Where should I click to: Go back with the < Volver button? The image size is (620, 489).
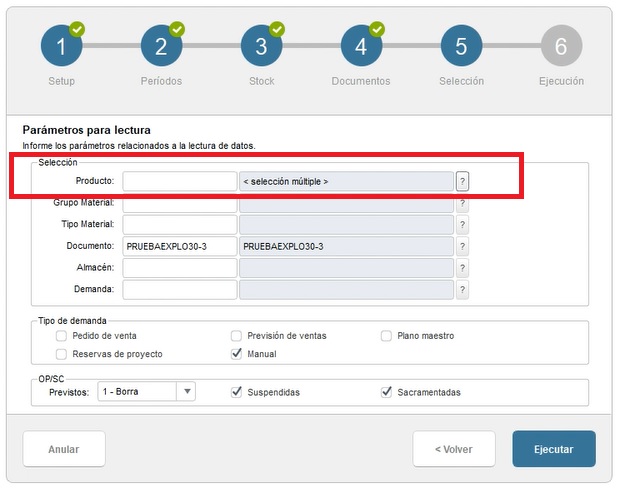pos(454,449)
